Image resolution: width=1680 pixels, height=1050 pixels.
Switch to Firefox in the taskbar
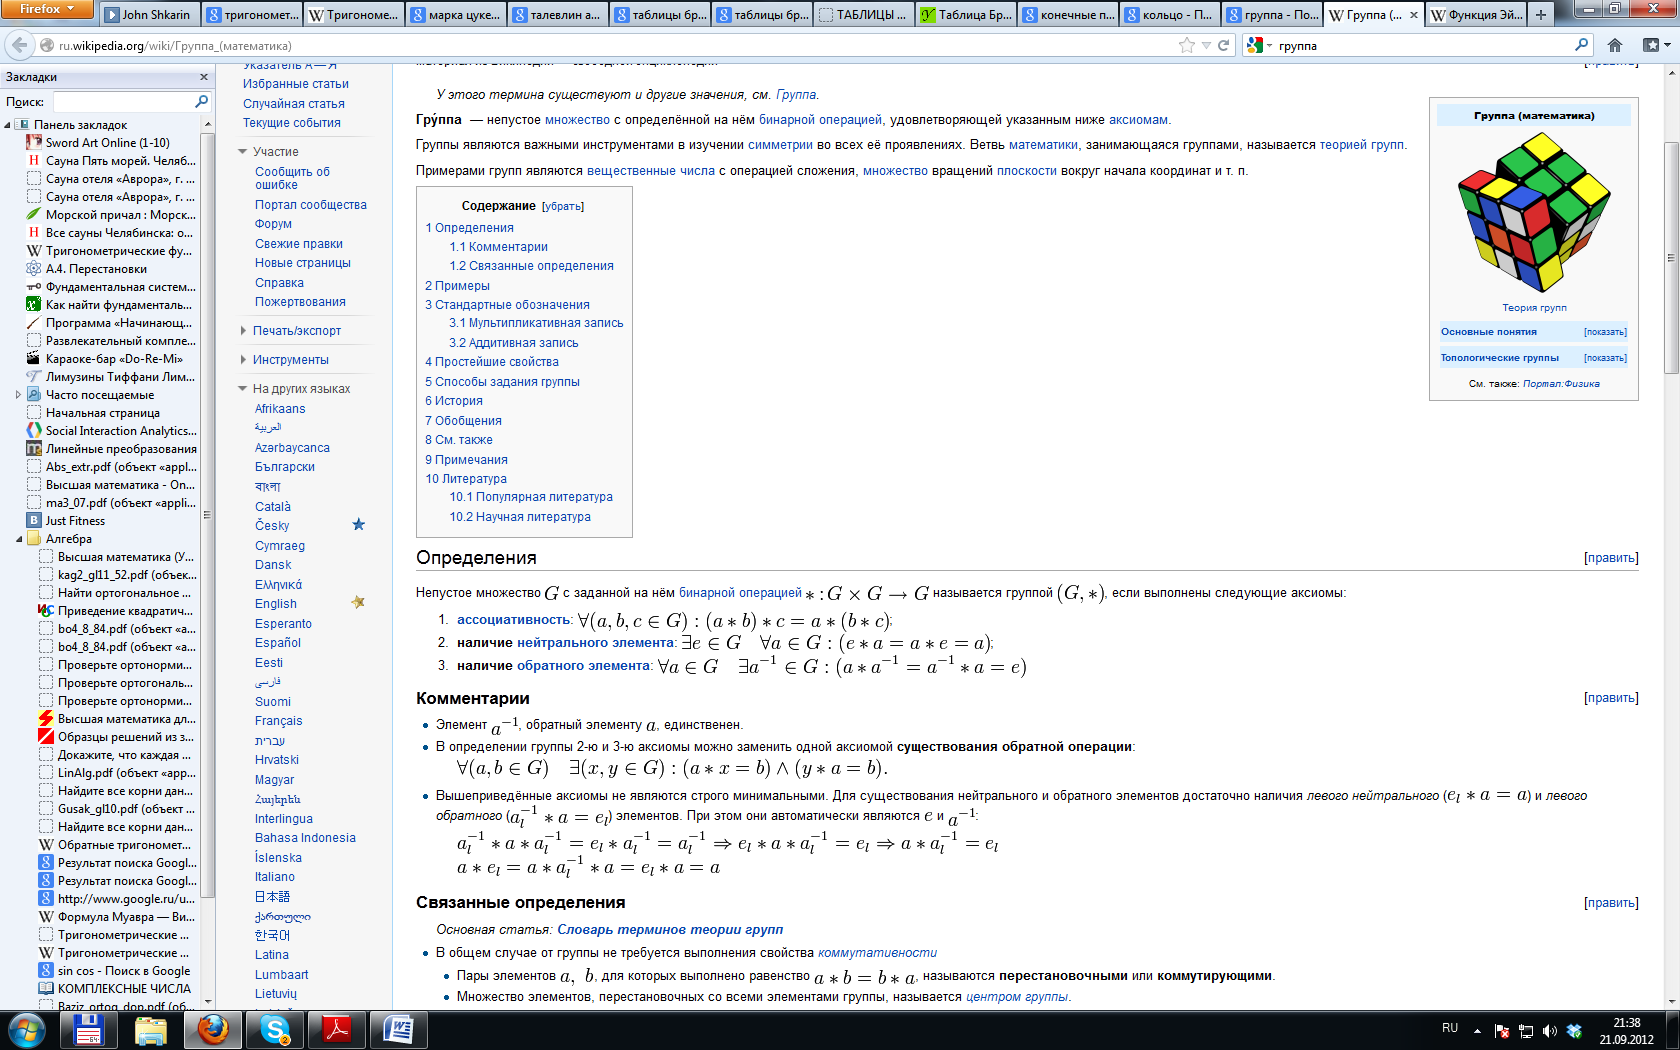213,1030
